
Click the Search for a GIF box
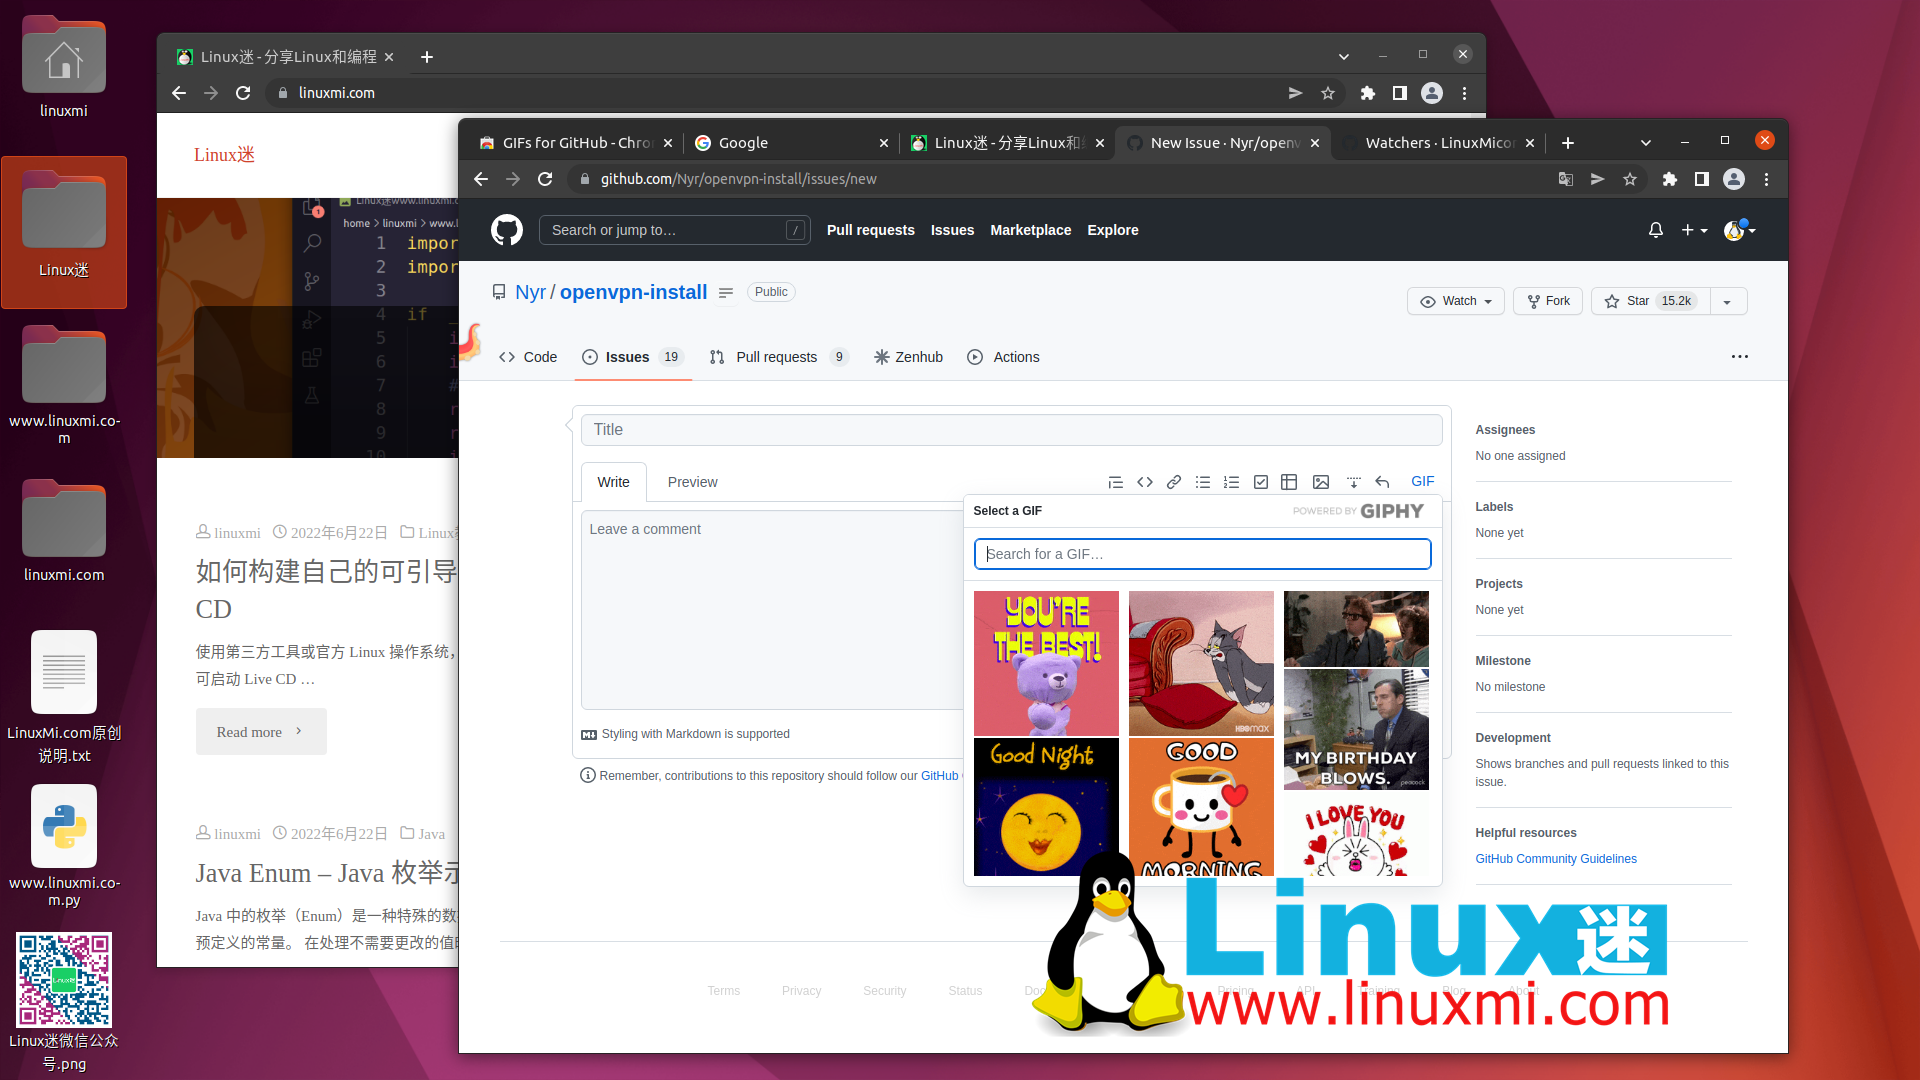(x=1202, y=554)
